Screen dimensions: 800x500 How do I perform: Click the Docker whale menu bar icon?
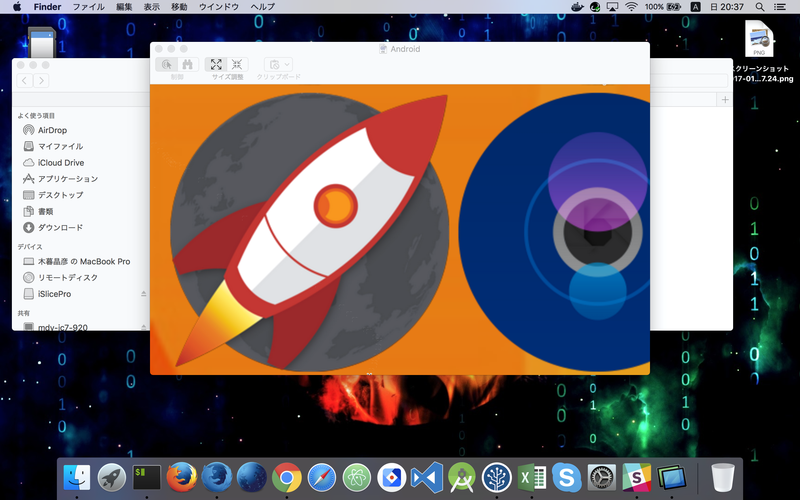pos(577,7)
